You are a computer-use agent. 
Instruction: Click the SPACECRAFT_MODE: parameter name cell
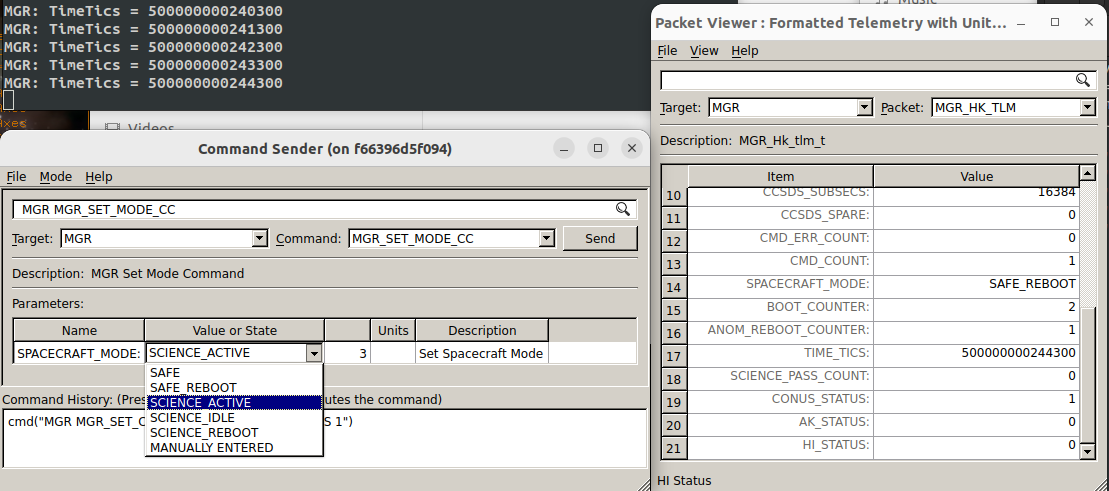pyautogui.click(x=79, y=353)
